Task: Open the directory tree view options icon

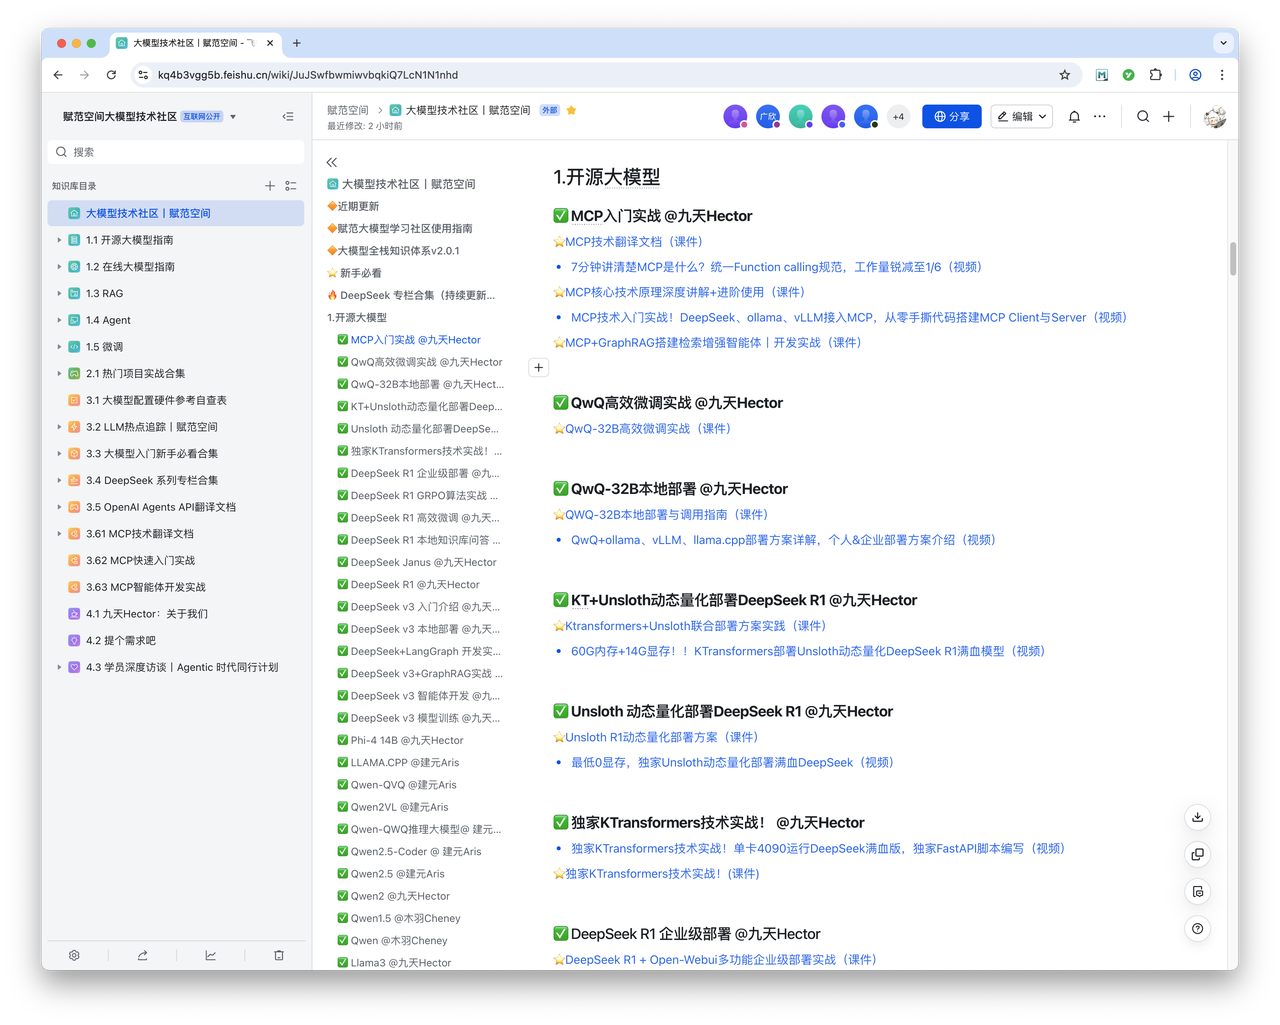Action: pos(291,186)
